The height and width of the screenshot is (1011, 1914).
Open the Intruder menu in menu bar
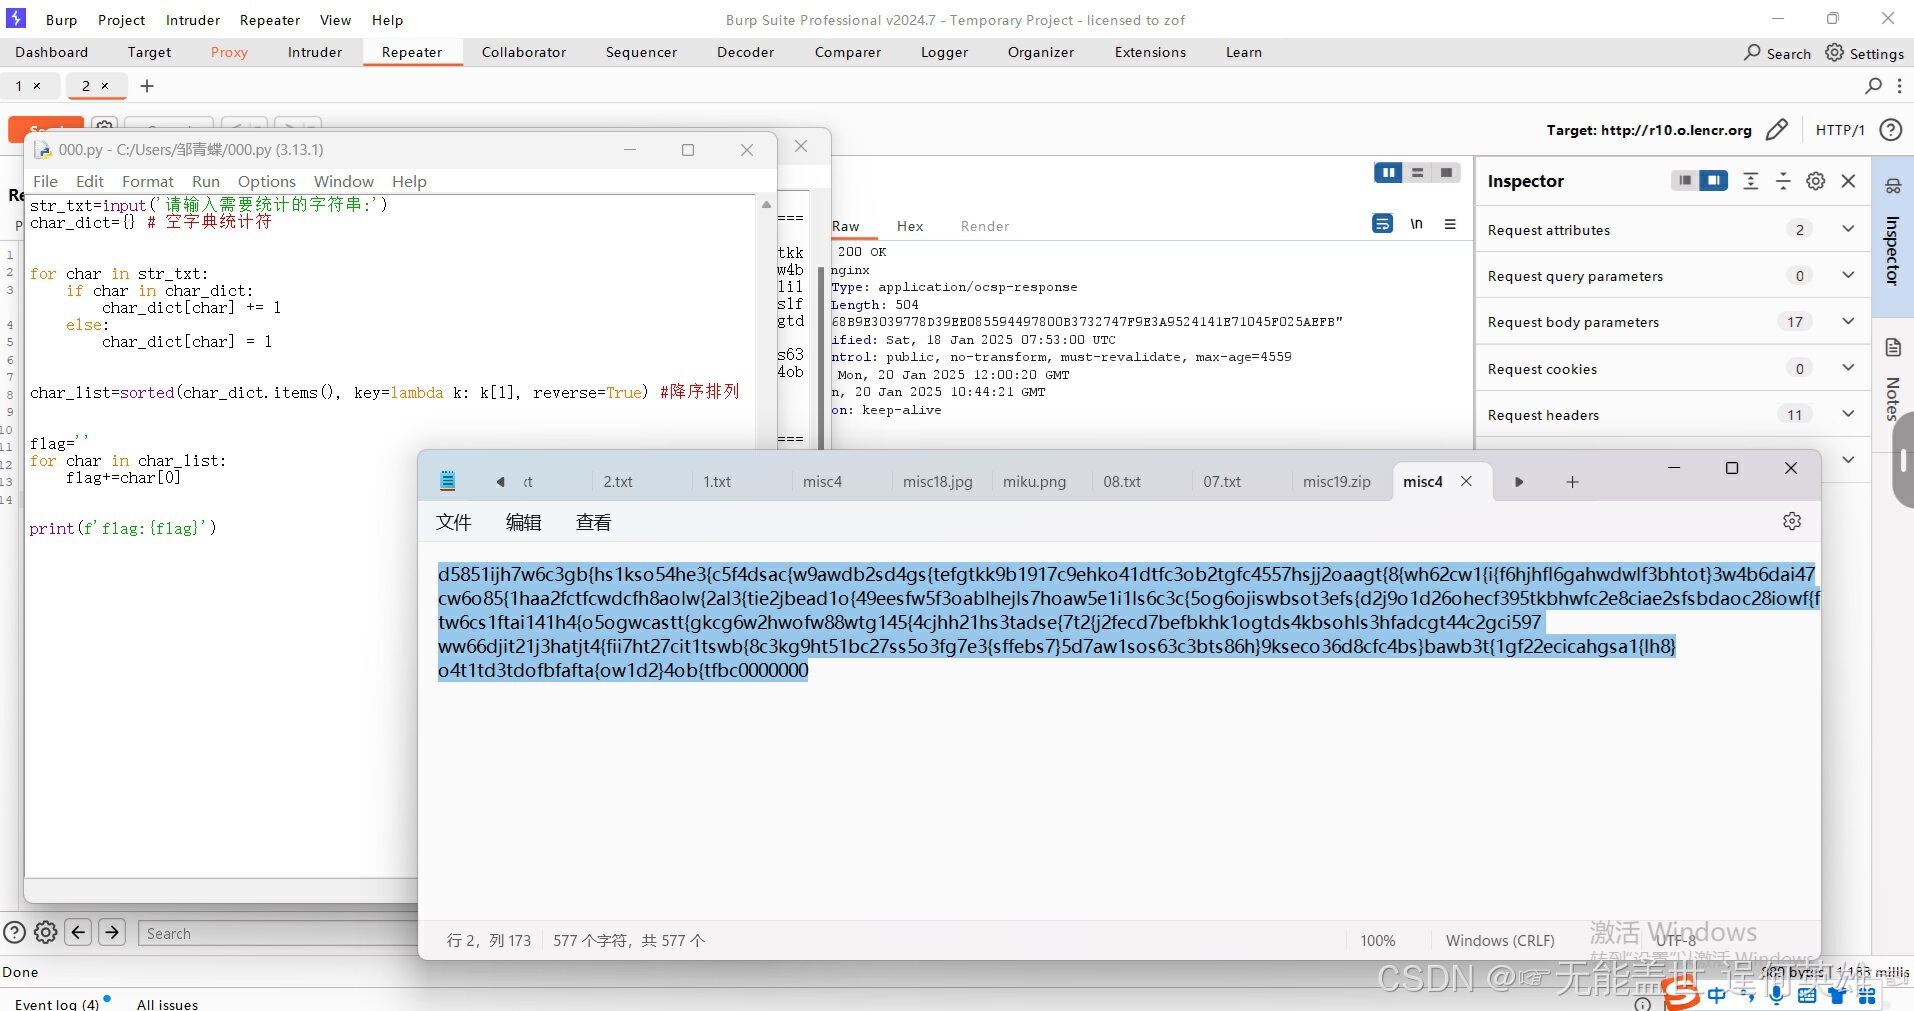(x=193, y=20)
